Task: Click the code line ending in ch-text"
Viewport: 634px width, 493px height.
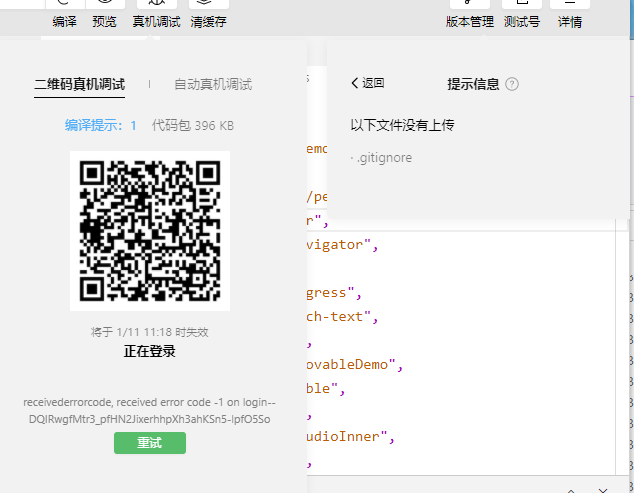Action: point(342,317)
